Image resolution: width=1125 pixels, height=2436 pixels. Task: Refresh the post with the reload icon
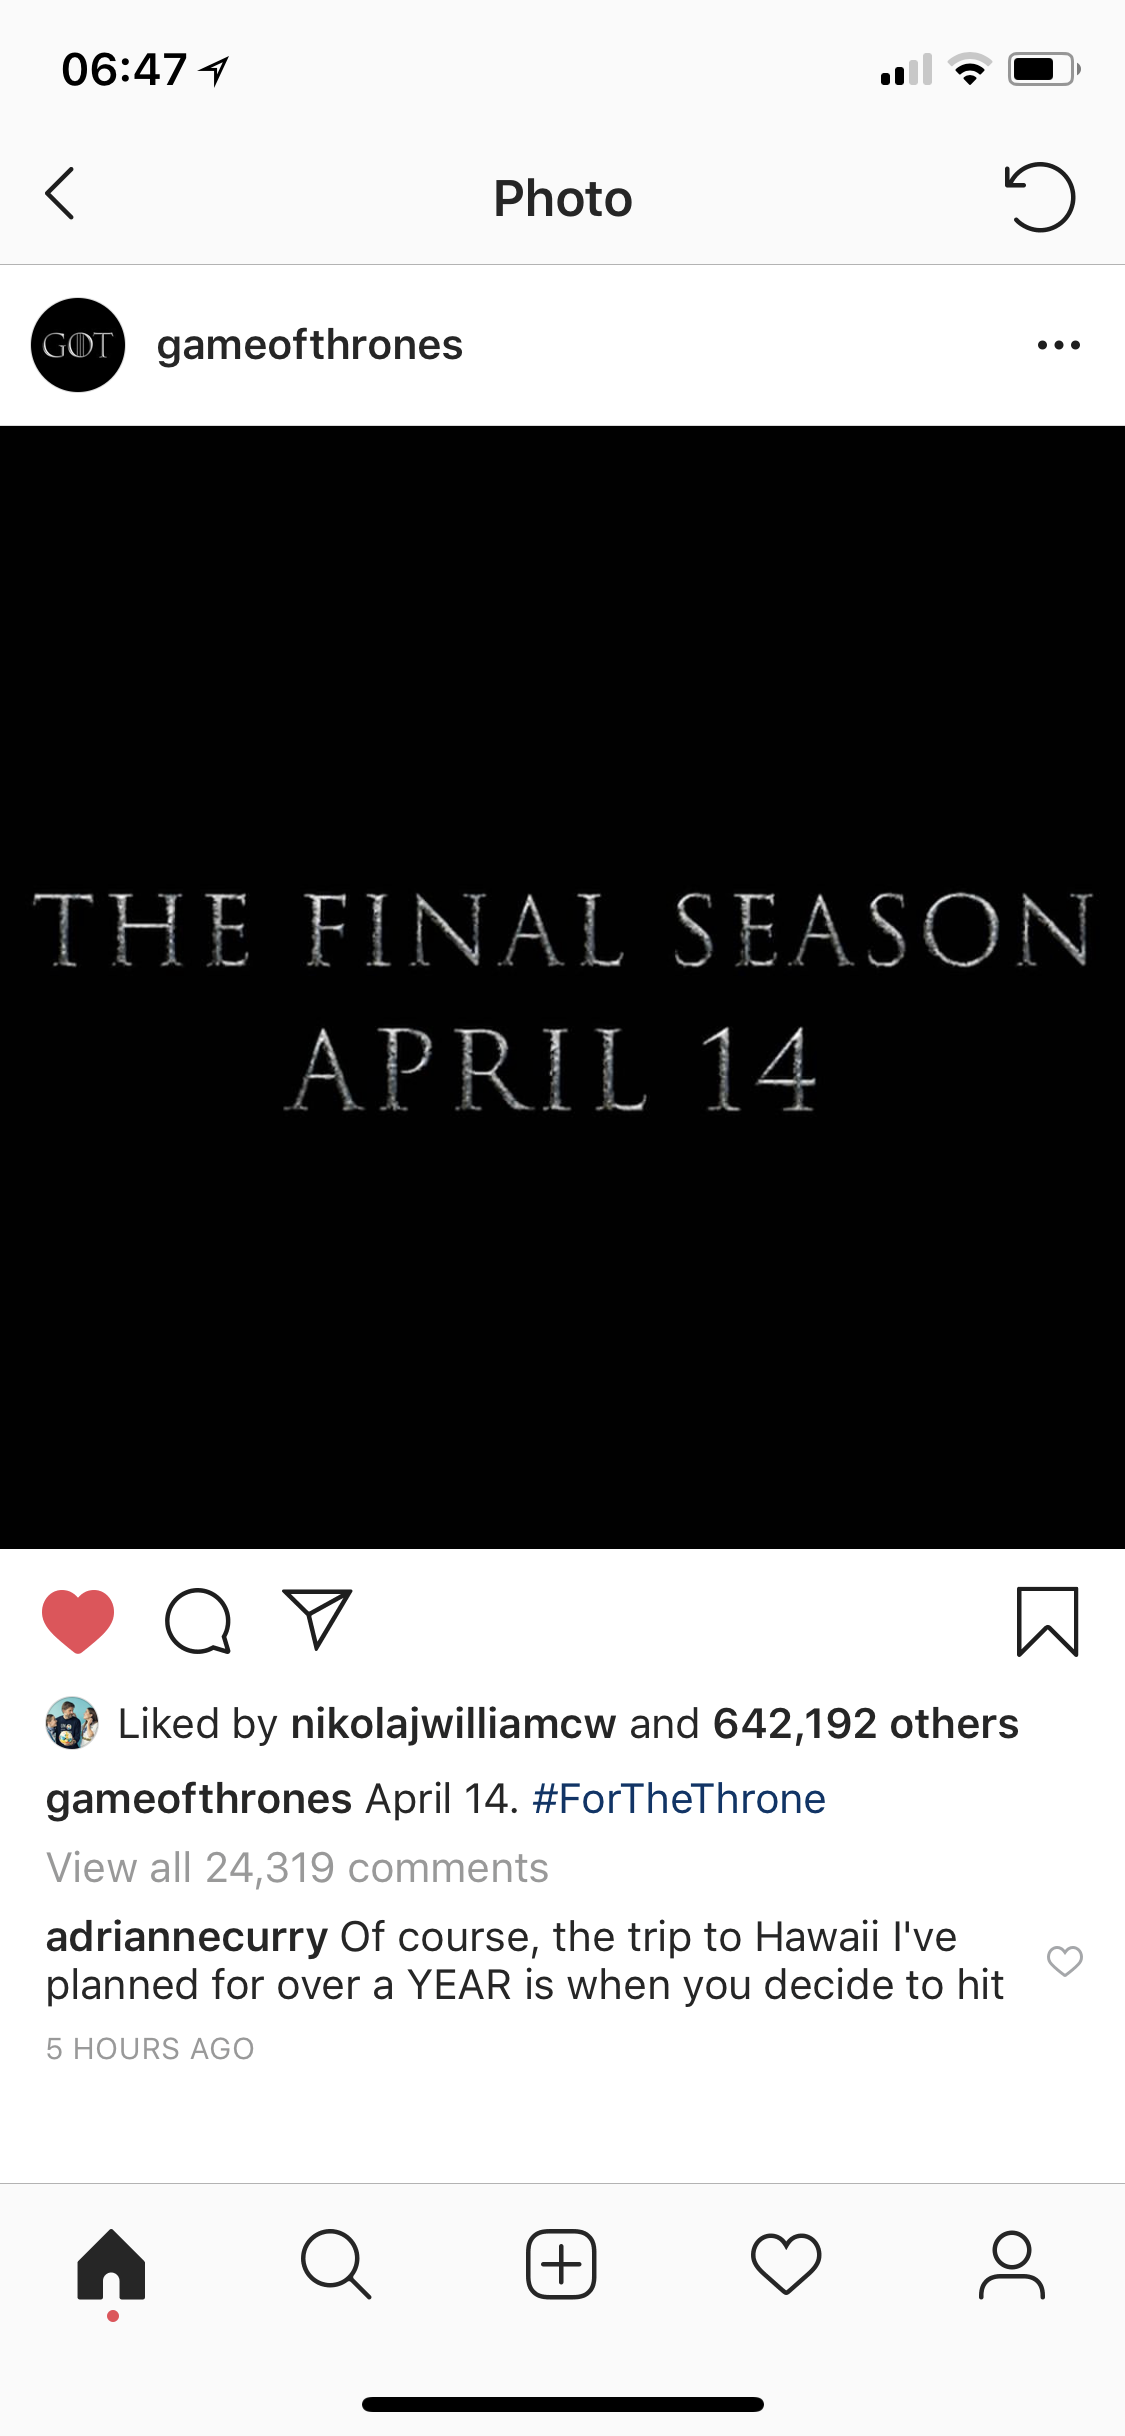(x=1039, y=197)
